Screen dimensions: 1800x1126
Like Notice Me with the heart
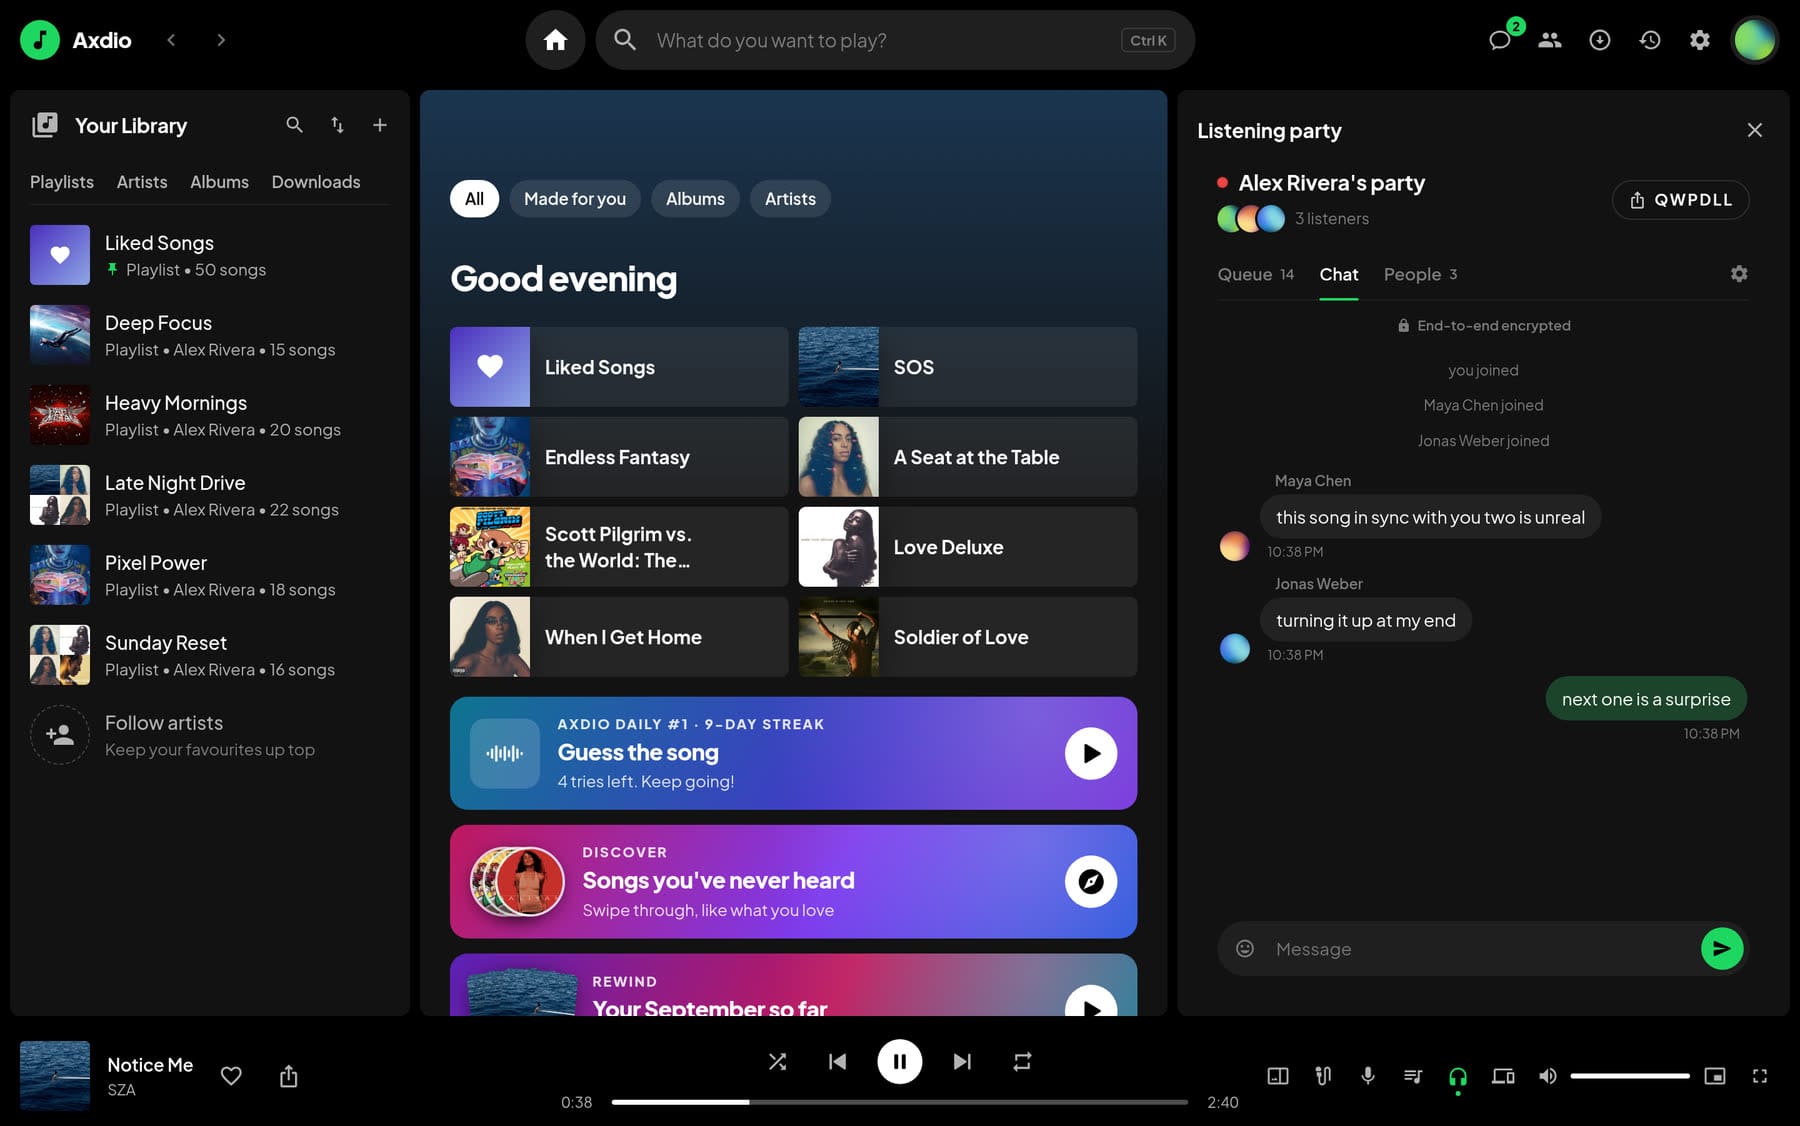[231, 1076]
